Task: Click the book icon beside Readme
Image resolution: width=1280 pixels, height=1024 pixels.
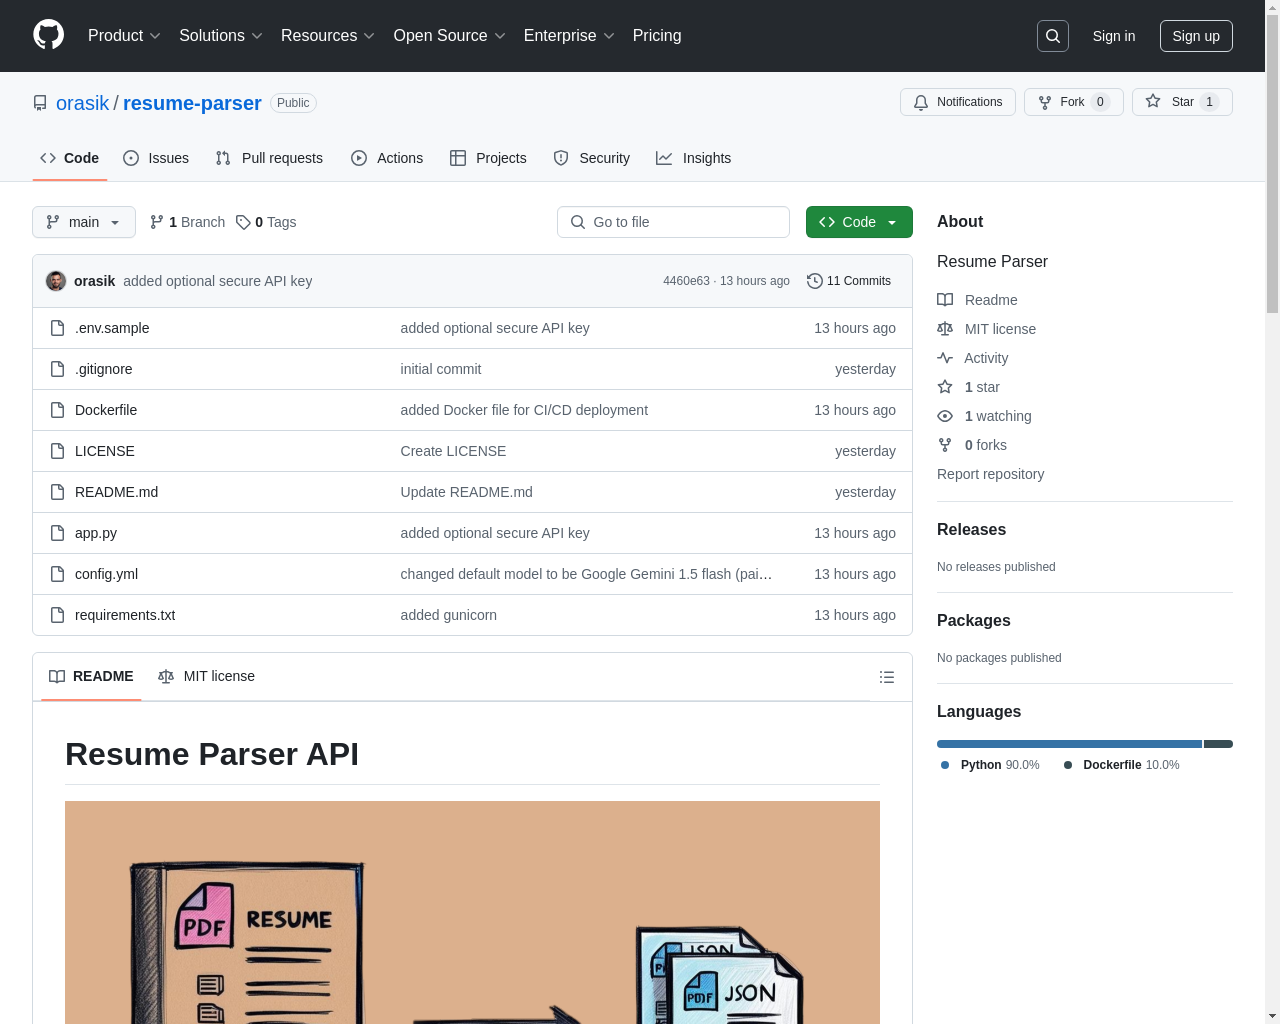Action: pyautogui.click(x=945, y=300)
